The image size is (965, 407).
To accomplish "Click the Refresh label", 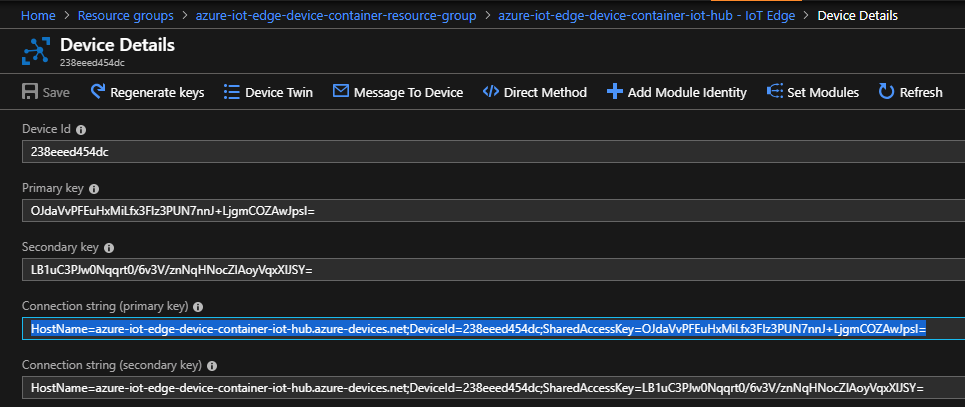I will [921, 92].
